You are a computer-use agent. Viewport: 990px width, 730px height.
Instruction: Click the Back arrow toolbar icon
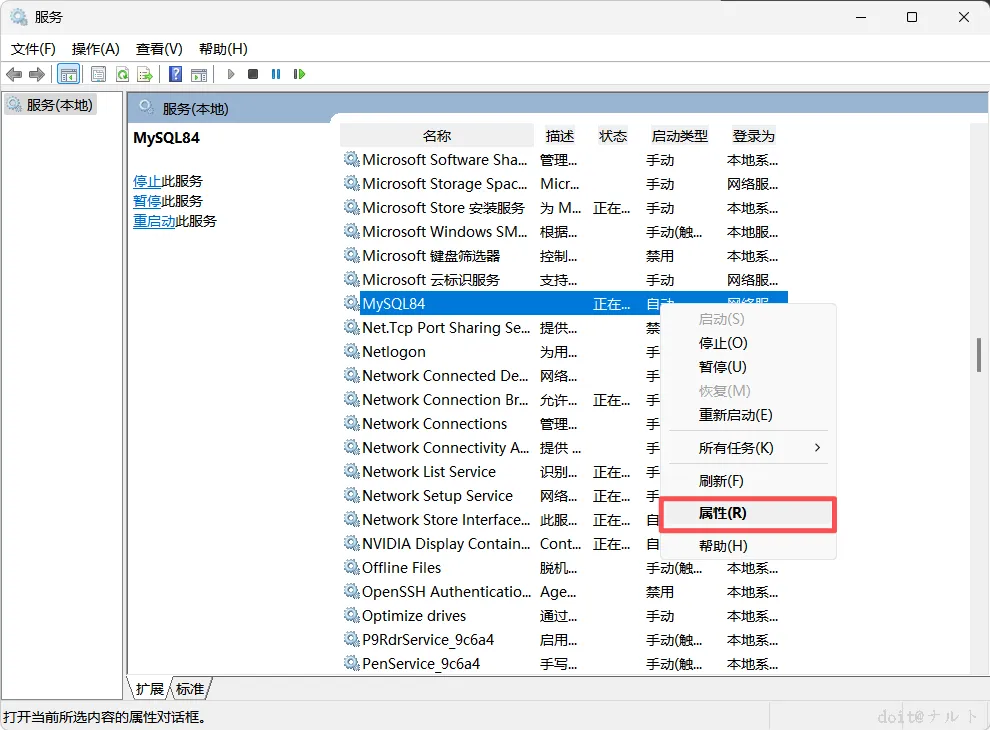pos(14,75)
